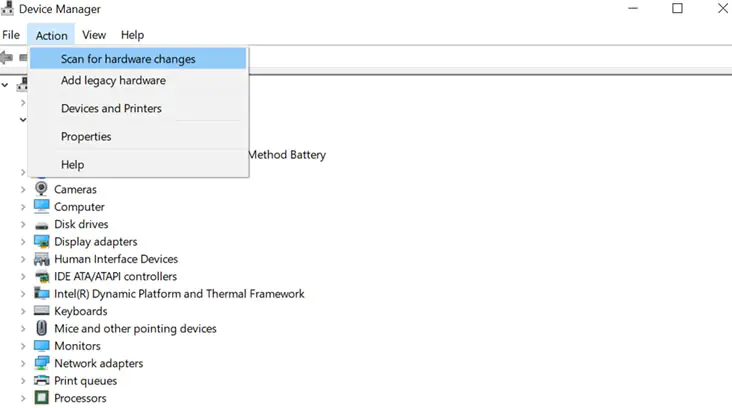This screenshot has width=732, height=408.
Task: Expand the Computer category
Action: 22,207
